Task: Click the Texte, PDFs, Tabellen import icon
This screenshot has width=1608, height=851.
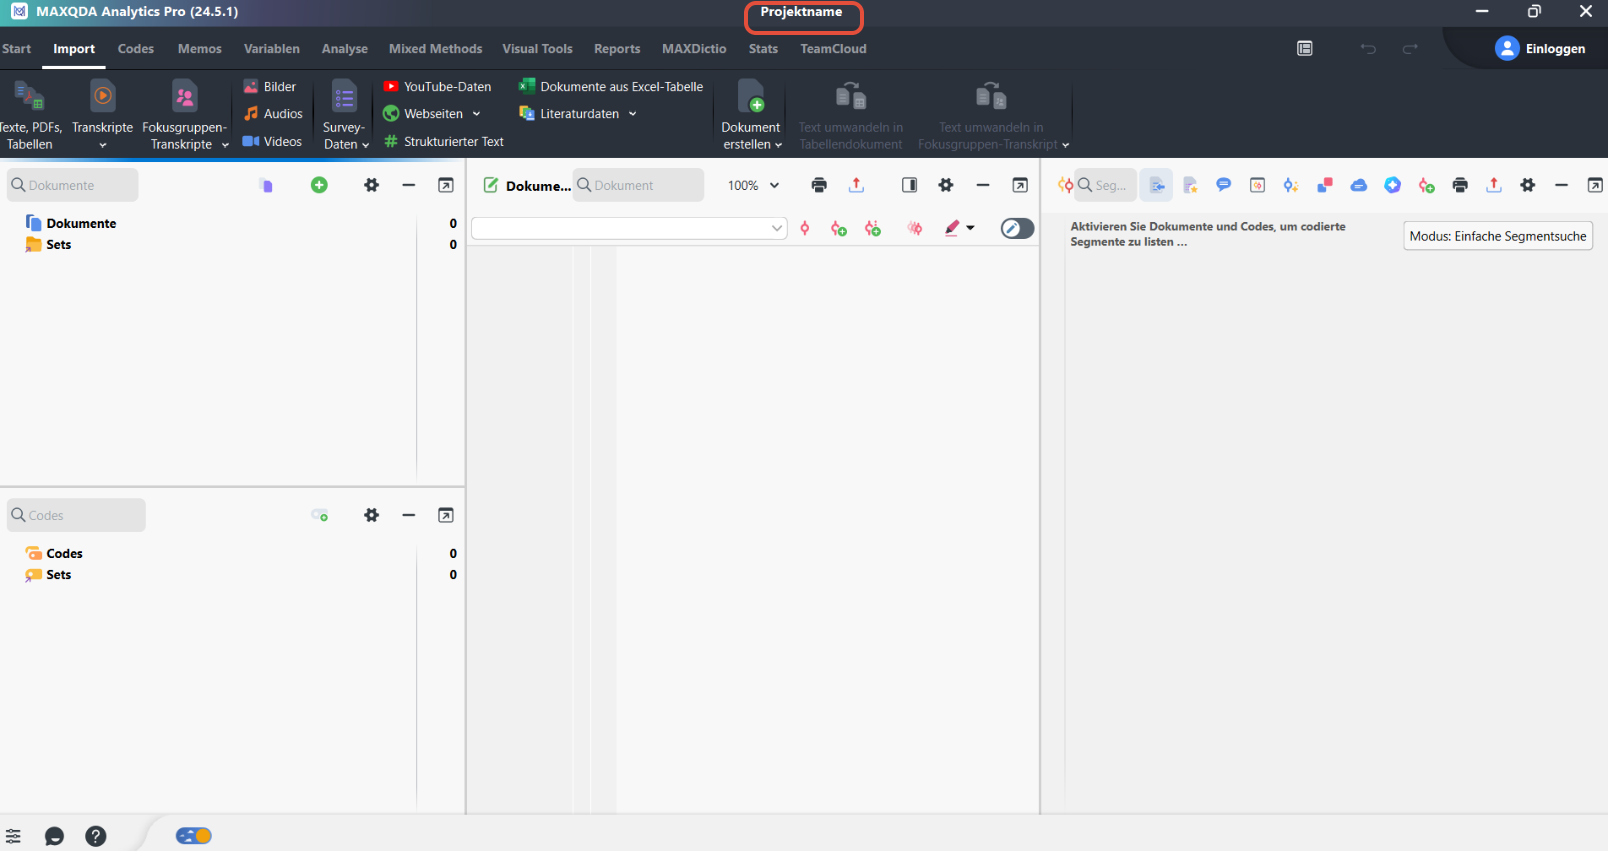Action: coord(28,97)
